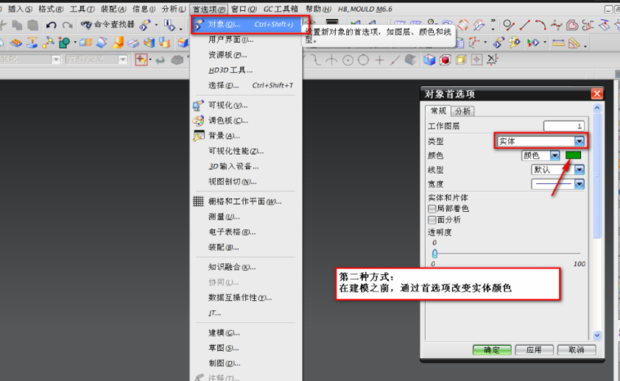Click the 栅格和工作平面 grid icon

198,202
